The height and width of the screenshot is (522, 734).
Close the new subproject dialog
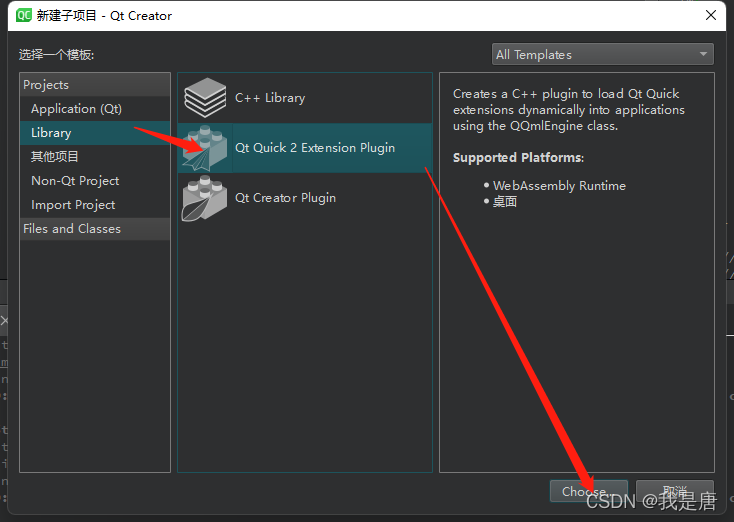pyautogui.click(x=711, y=15)
